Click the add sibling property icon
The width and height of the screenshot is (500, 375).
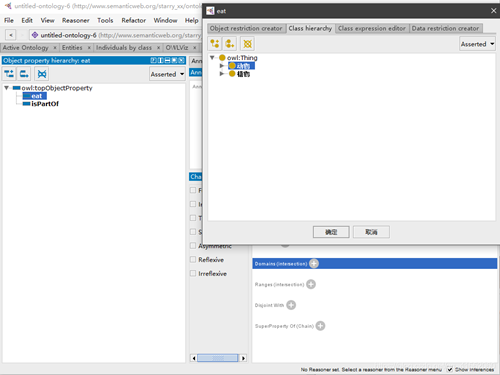tap(24, 74)
